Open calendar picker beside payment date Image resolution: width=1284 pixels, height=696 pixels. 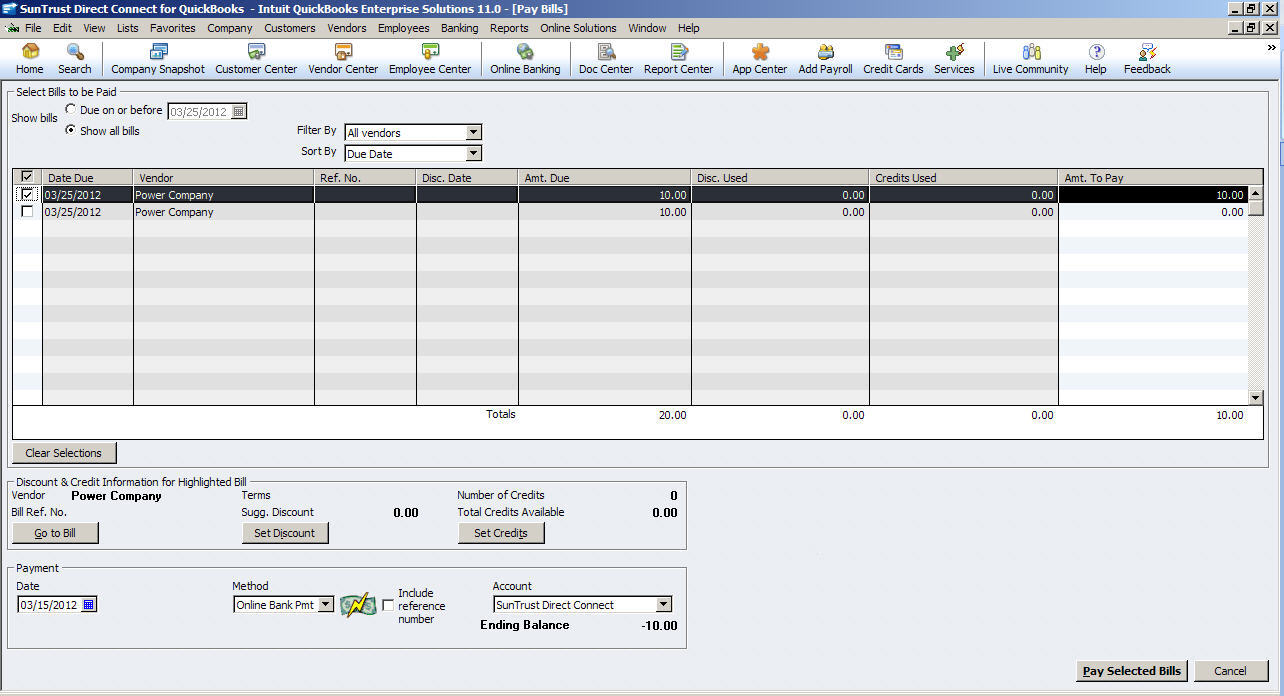[88, 605]
